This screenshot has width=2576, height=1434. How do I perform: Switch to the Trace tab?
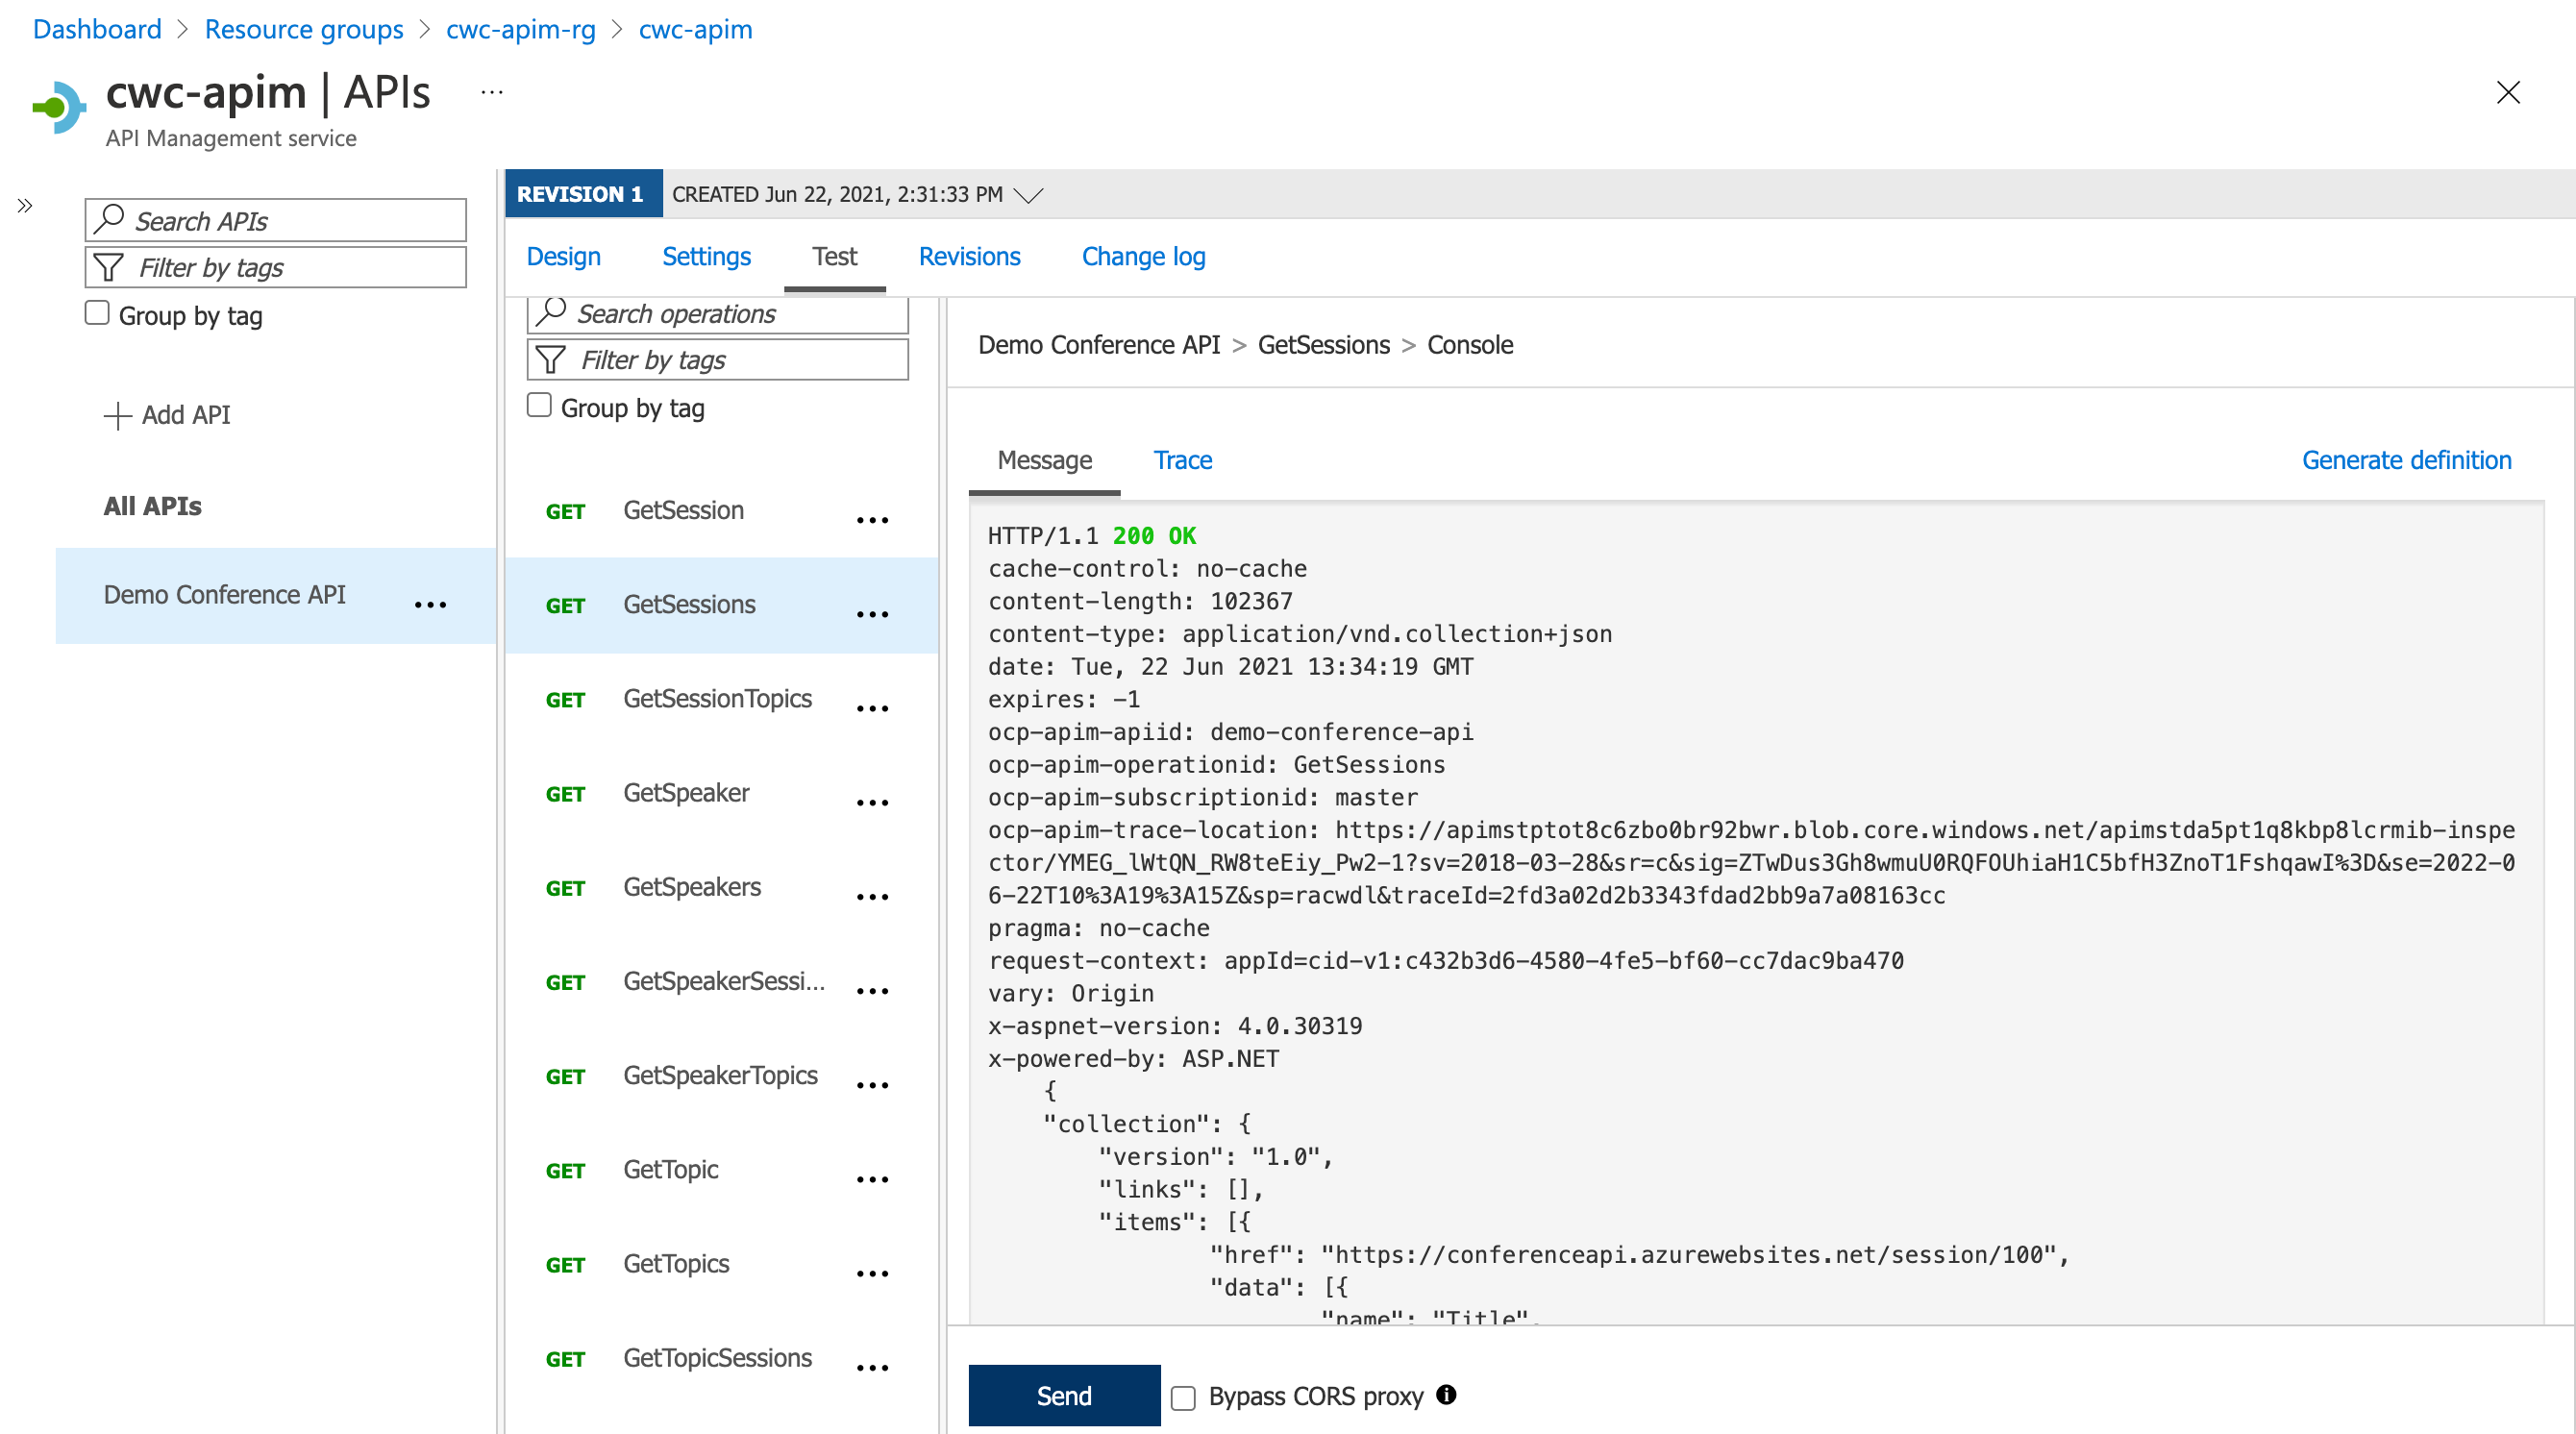(1183, 460)
